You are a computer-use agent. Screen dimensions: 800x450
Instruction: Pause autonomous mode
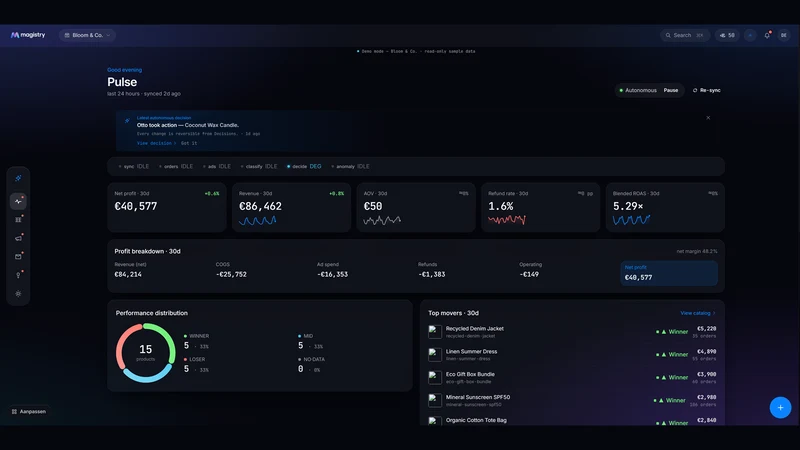point(670,90)
